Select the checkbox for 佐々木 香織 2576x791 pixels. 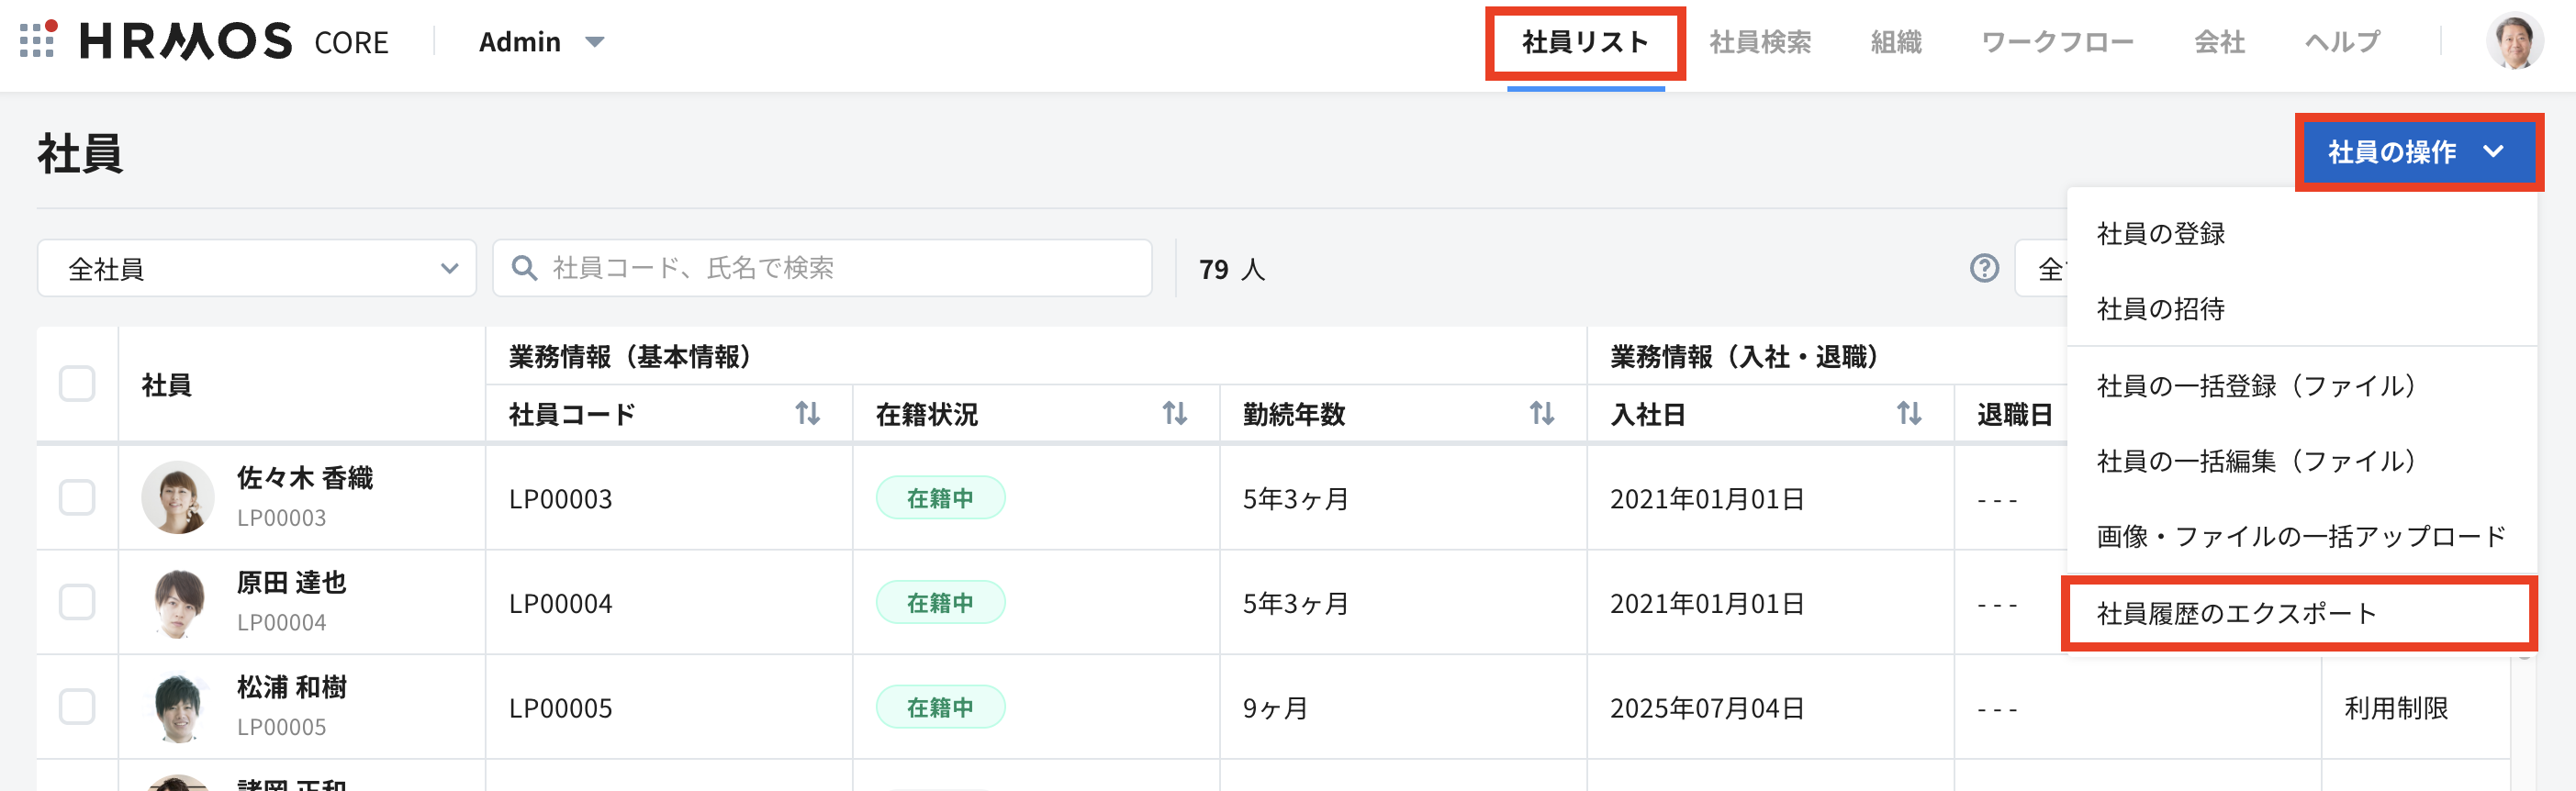(x=77, y=497)
